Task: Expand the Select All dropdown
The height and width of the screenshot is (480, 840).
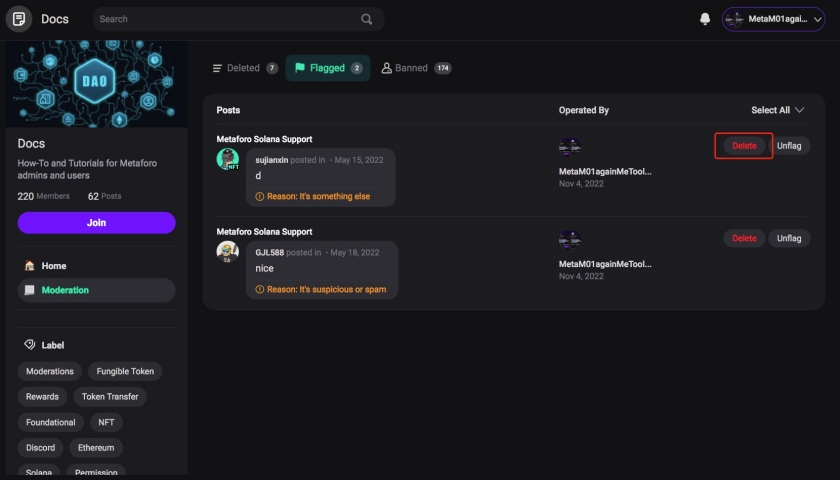Action: pos(777,110)
